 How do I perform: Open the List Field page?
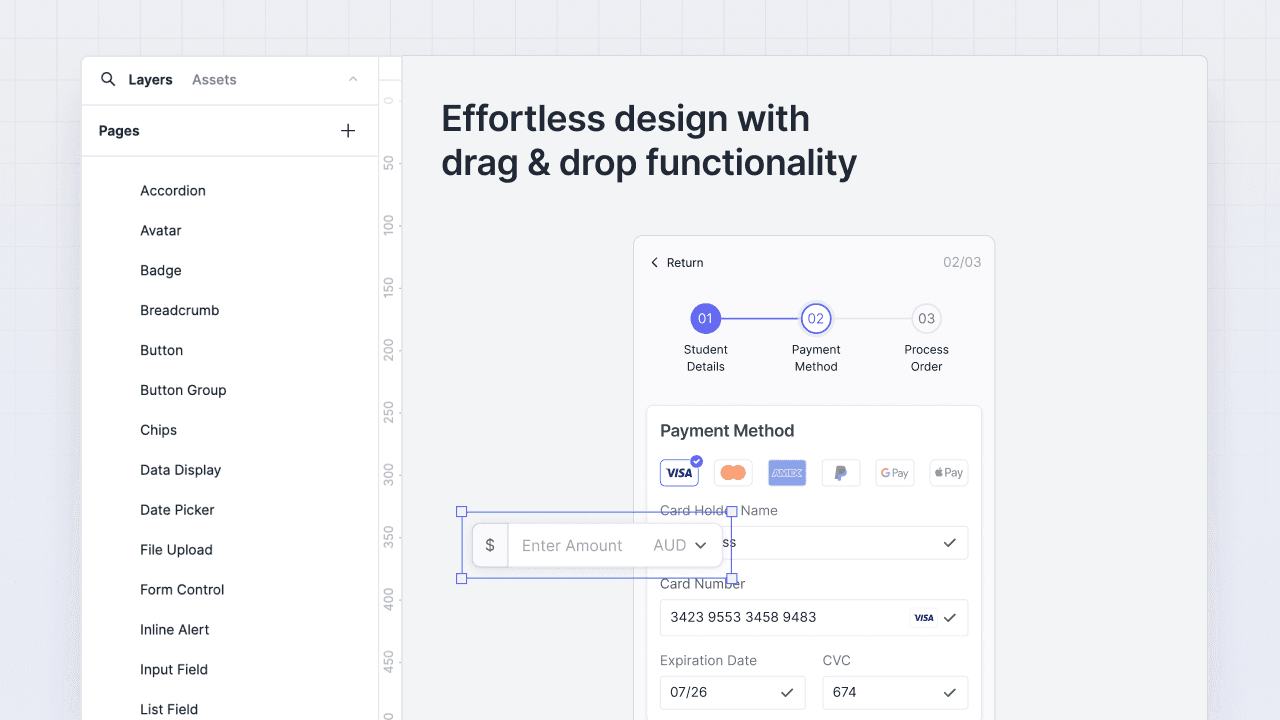(x=169, y=710)
